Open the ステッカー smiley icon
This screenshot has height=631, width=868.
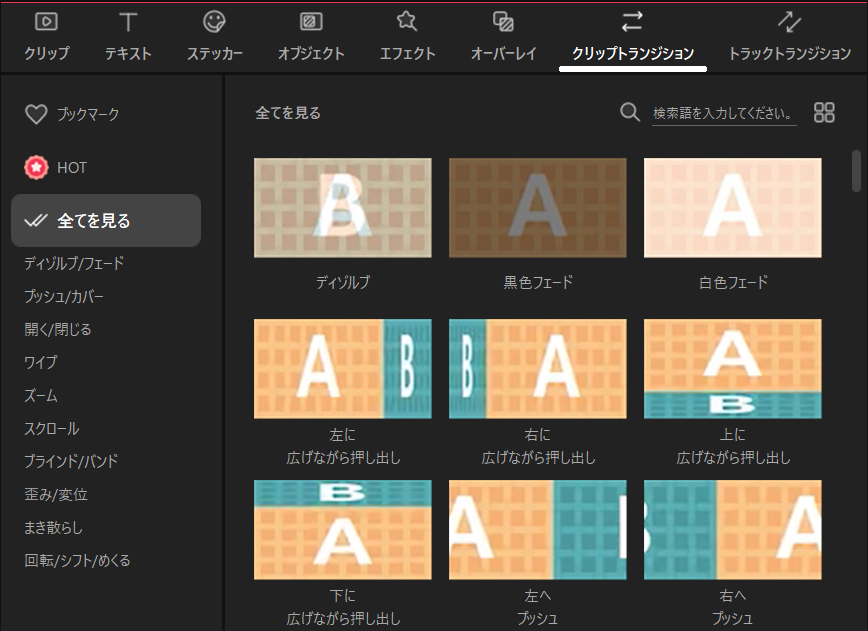click(214, 21)
